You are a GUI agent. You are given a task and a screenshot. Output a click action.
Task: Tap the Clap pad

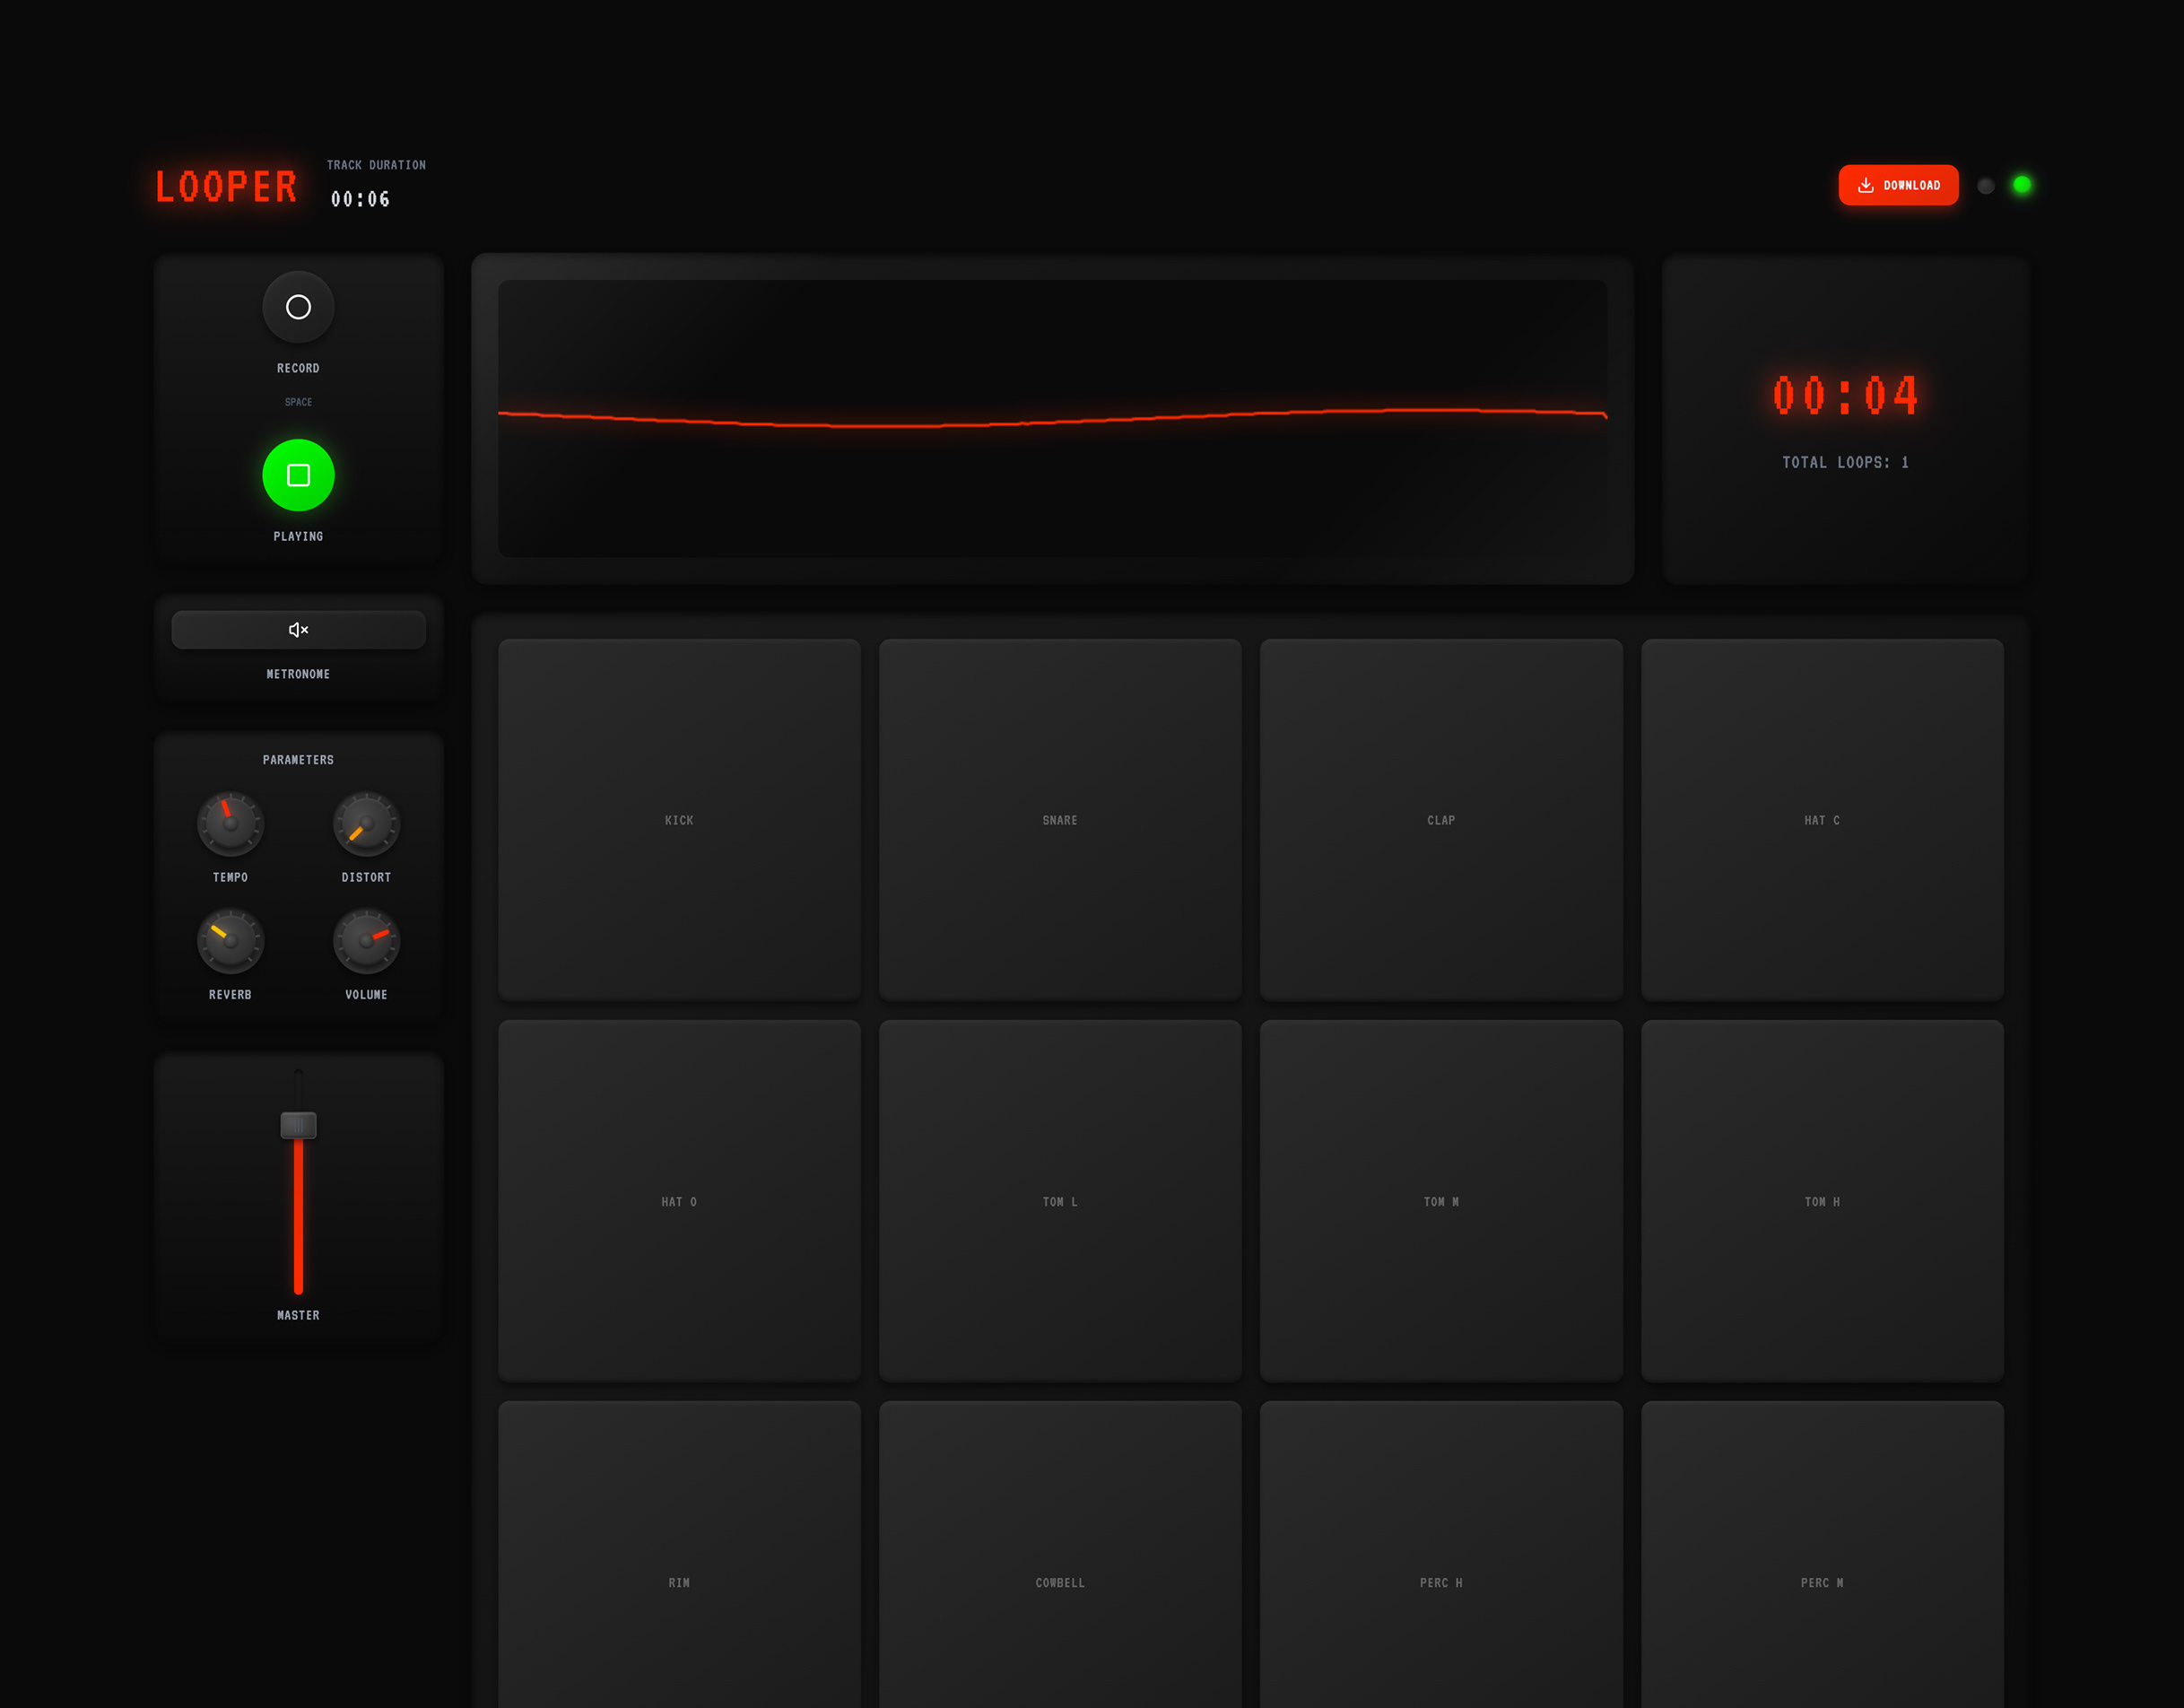coord(1440,819)
